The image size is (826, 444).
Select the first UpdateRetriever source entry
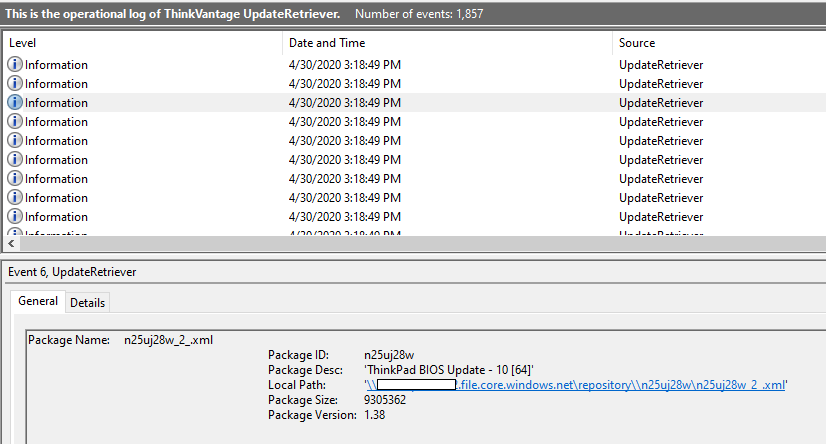pyautogui.click(x=660, y=65)
